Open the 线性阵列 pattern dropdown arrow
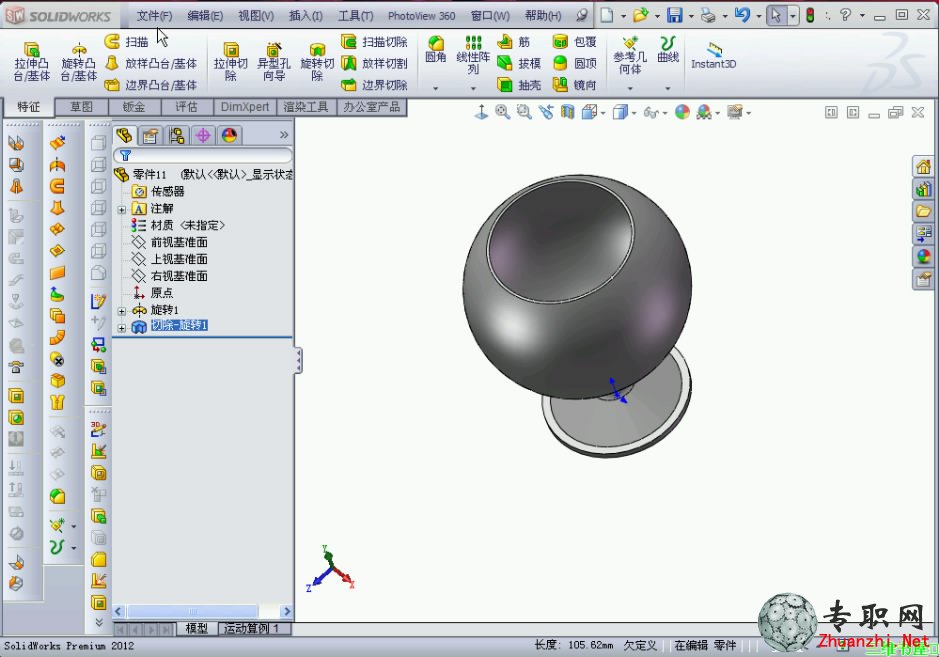 tap(473, 89)
